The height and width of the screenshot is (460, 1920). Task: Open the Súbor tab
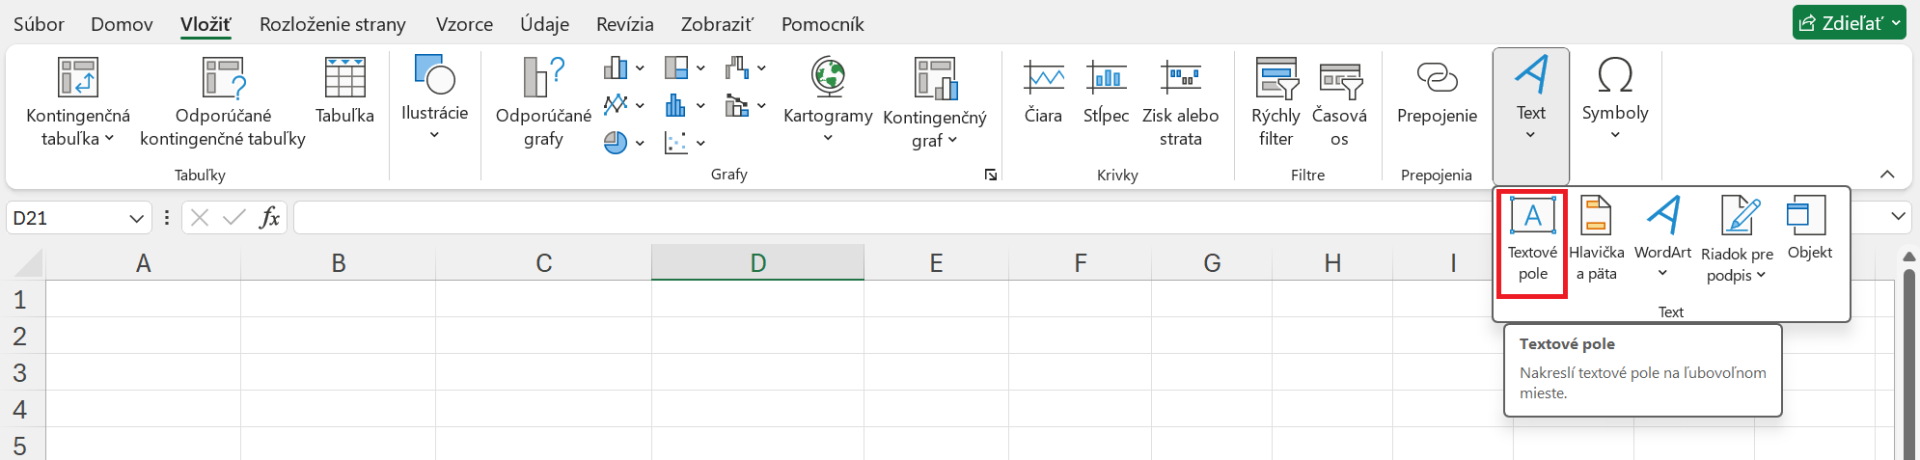point(39,23)
